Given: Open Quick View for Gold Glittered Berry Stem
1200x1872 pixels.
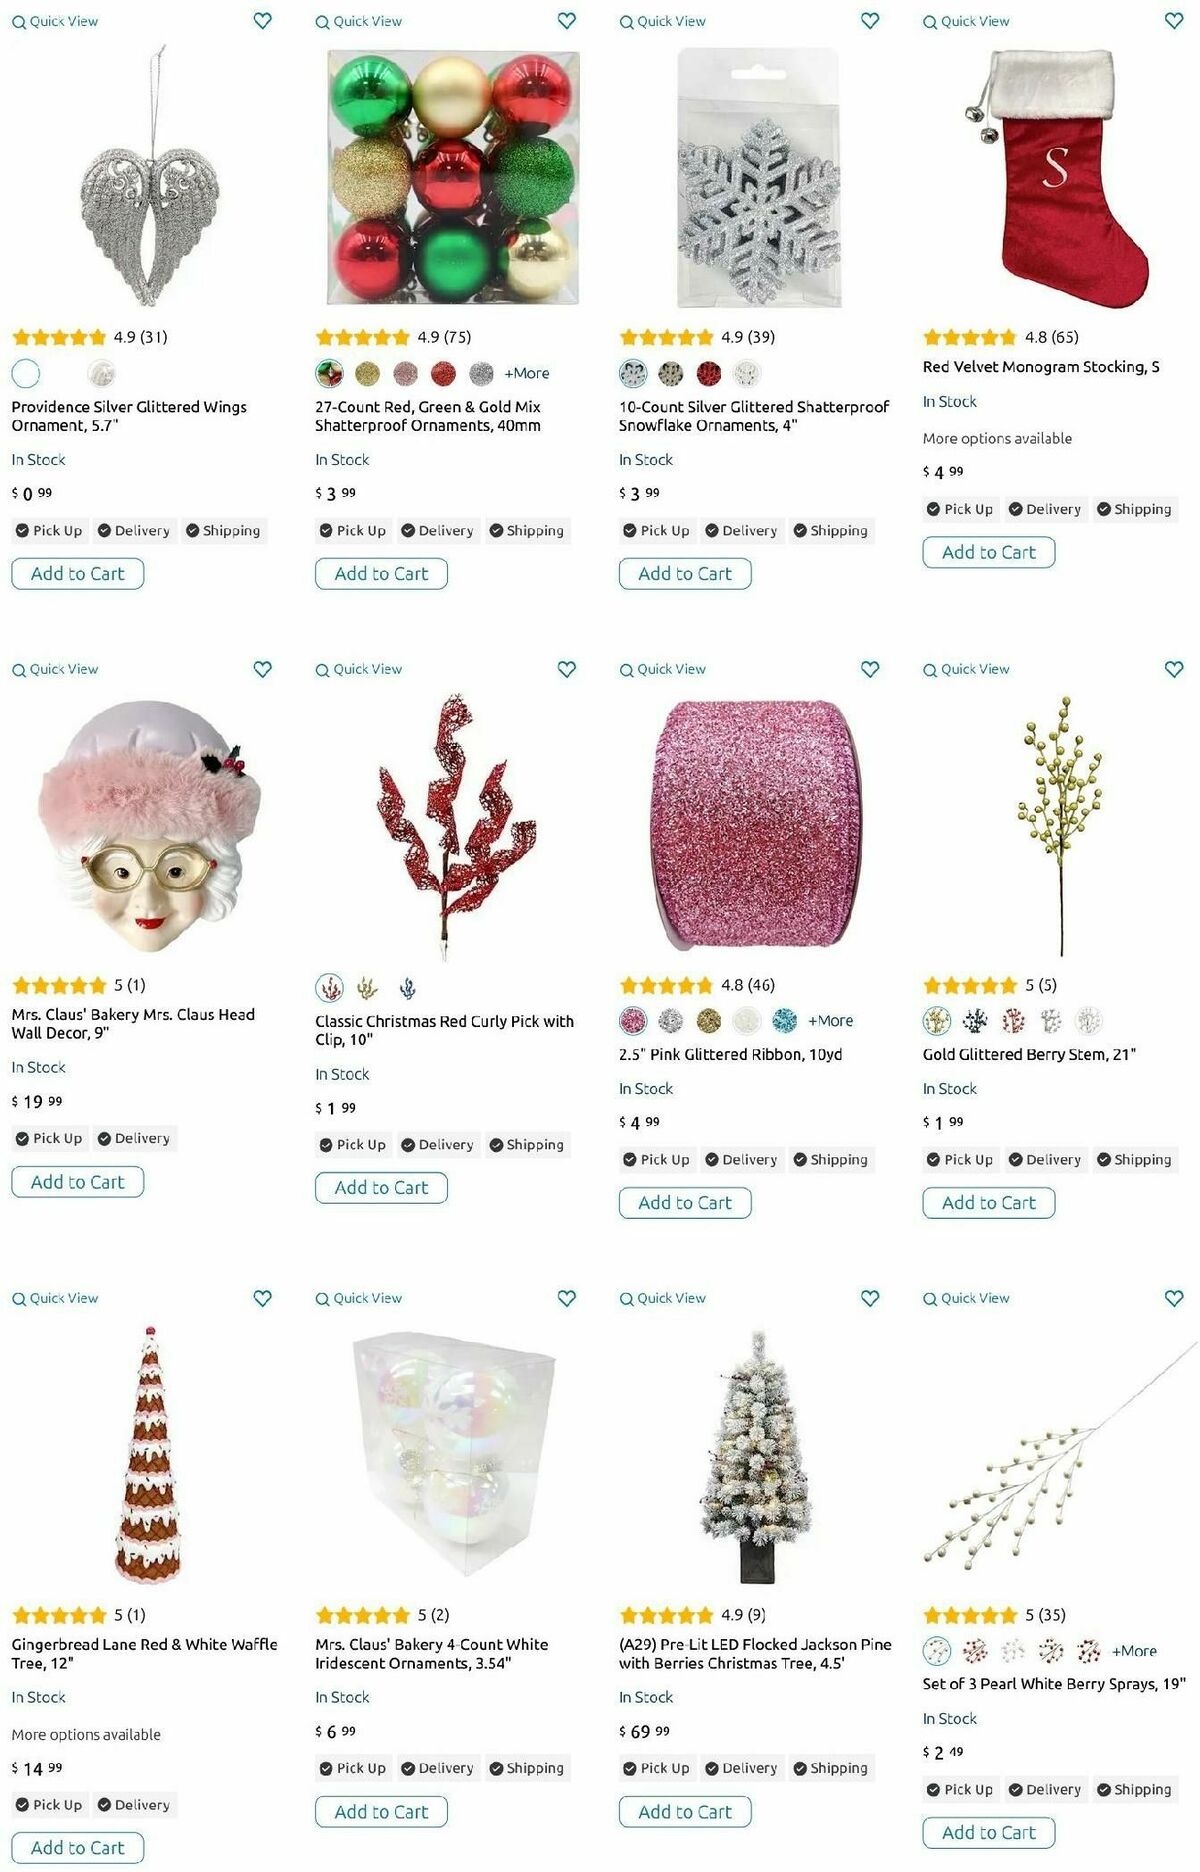Looking at the screenshot, I should click(x=966, y=669).
